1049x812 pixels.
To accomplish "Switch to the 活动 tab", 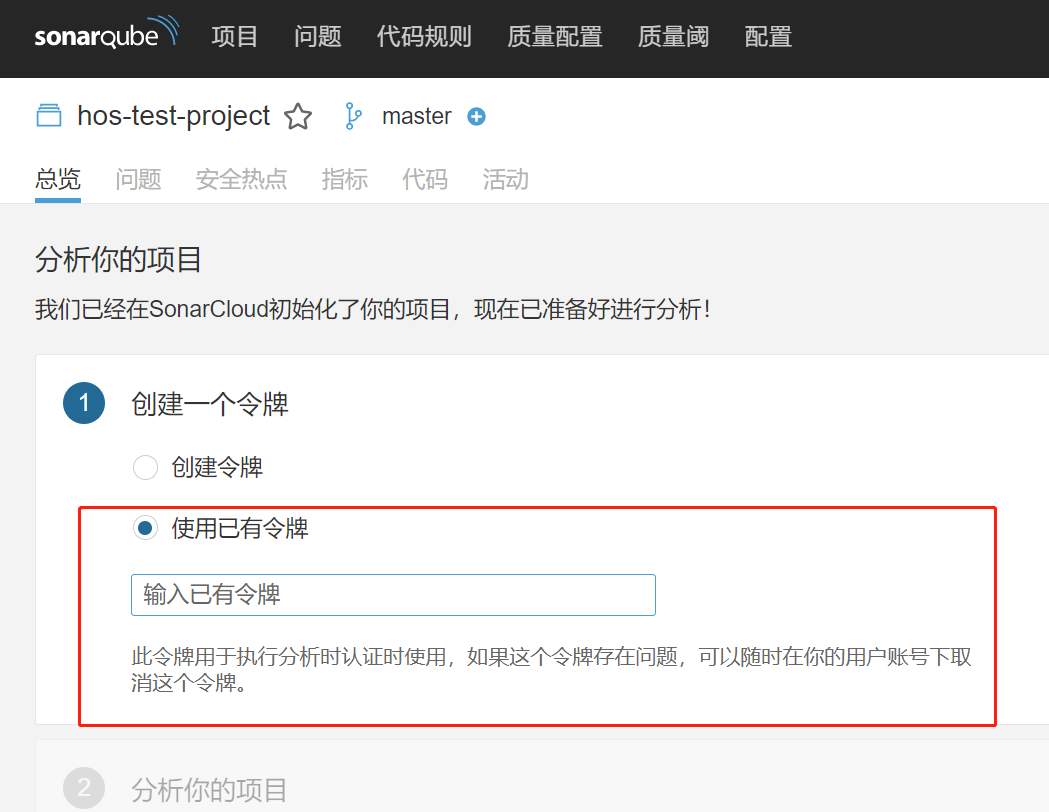I will click(x=505, y=179).
